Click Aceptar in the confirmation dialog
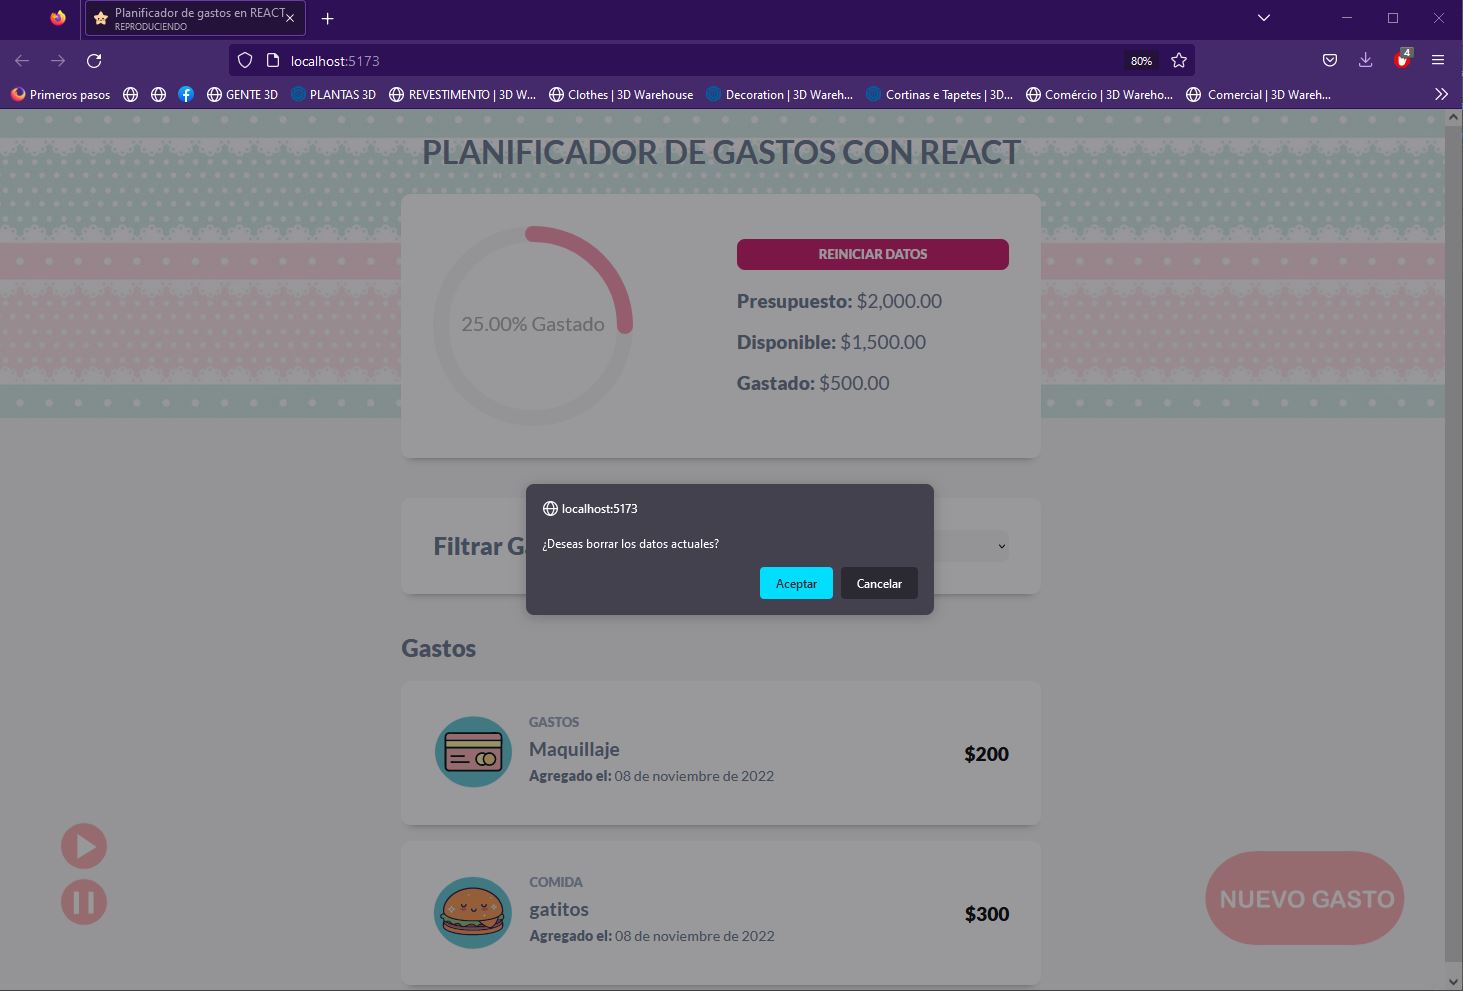Screen dimensions: 1463x991 tap(796, 583)
